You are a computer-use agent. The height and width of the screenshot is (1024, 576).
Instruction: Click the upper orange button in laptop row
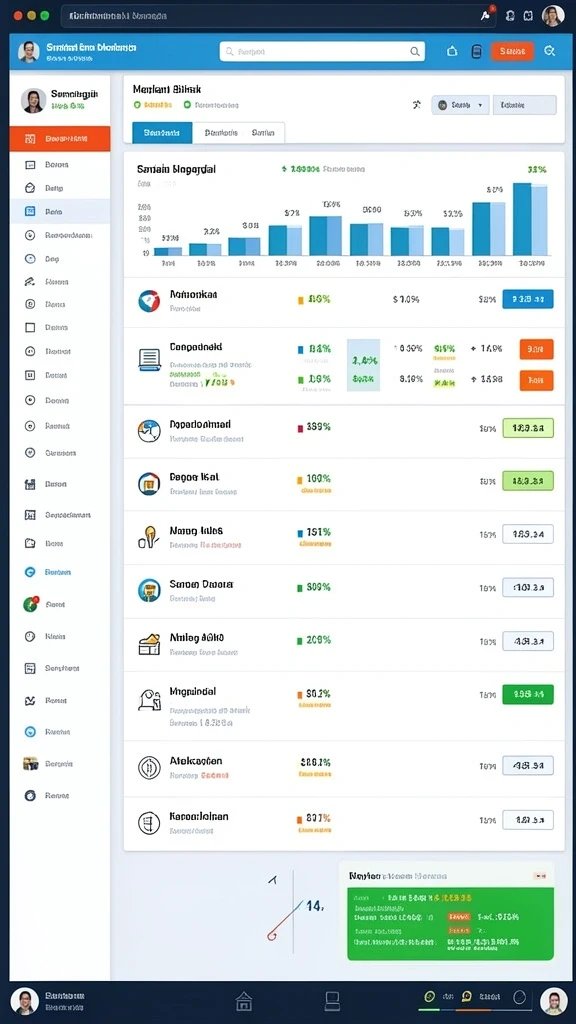[x=536, y=349]
